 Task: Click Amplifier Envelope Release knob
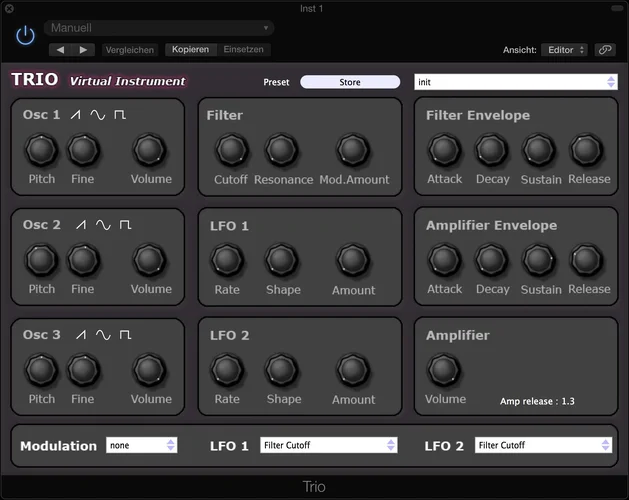click(586, 260)
